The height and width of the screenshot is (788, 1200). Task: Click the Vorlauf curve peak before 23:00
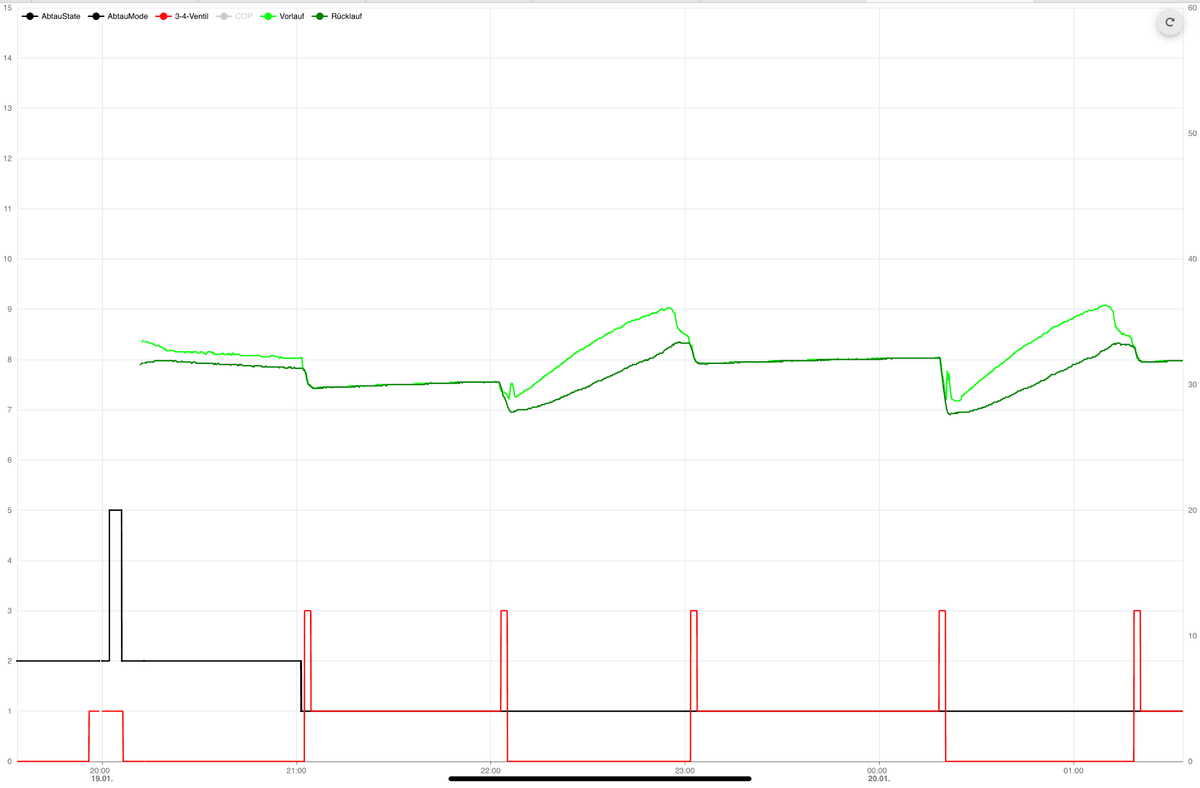pyautogui.click(x=667, y=308)
